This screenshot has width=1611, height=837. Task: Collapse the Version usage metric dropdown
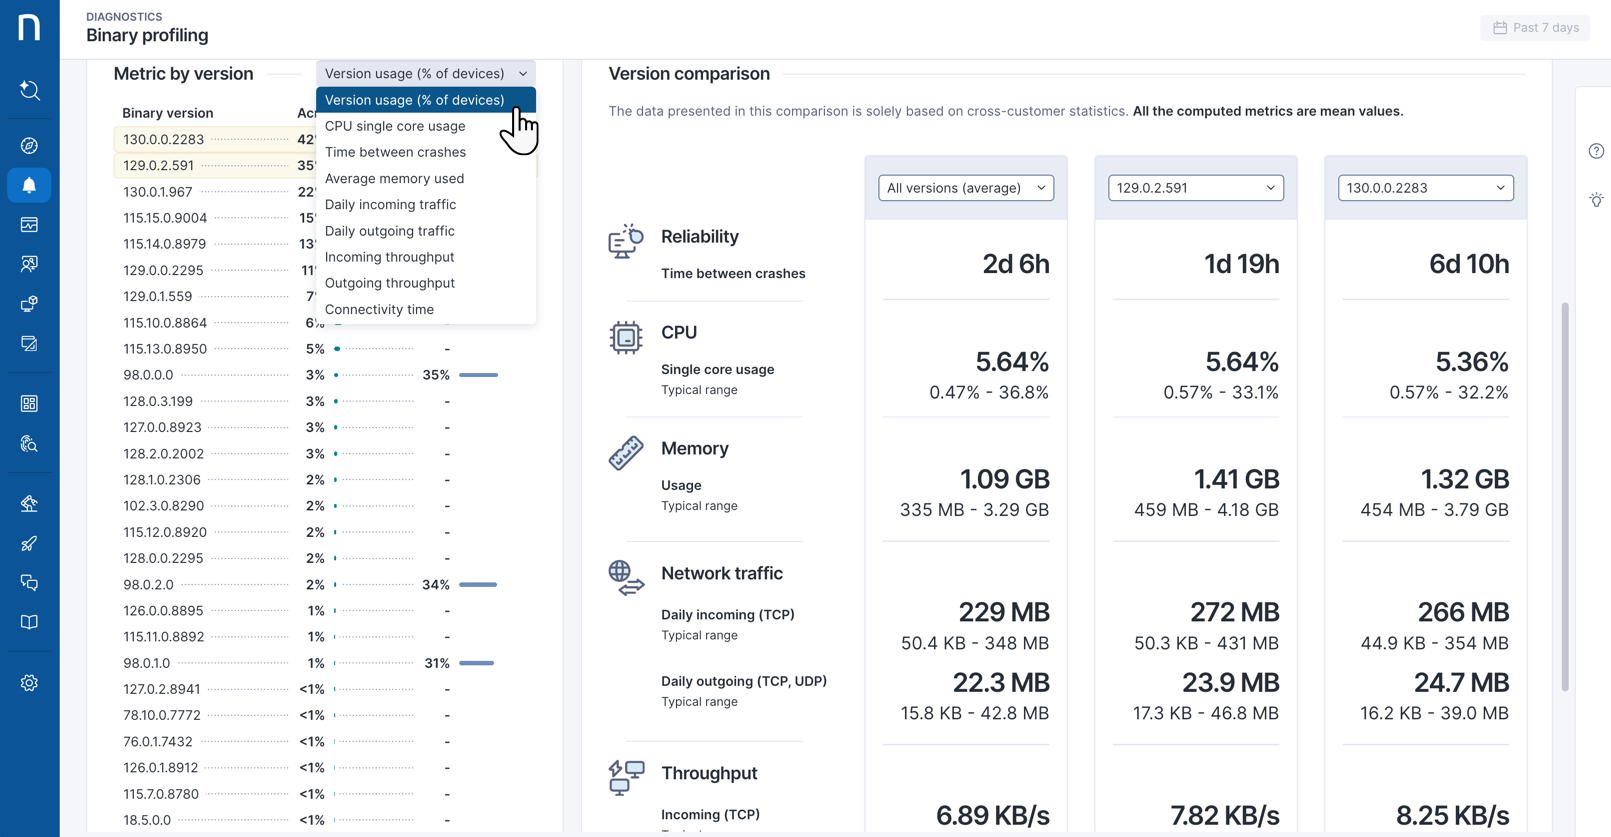(x=426, y=73)
